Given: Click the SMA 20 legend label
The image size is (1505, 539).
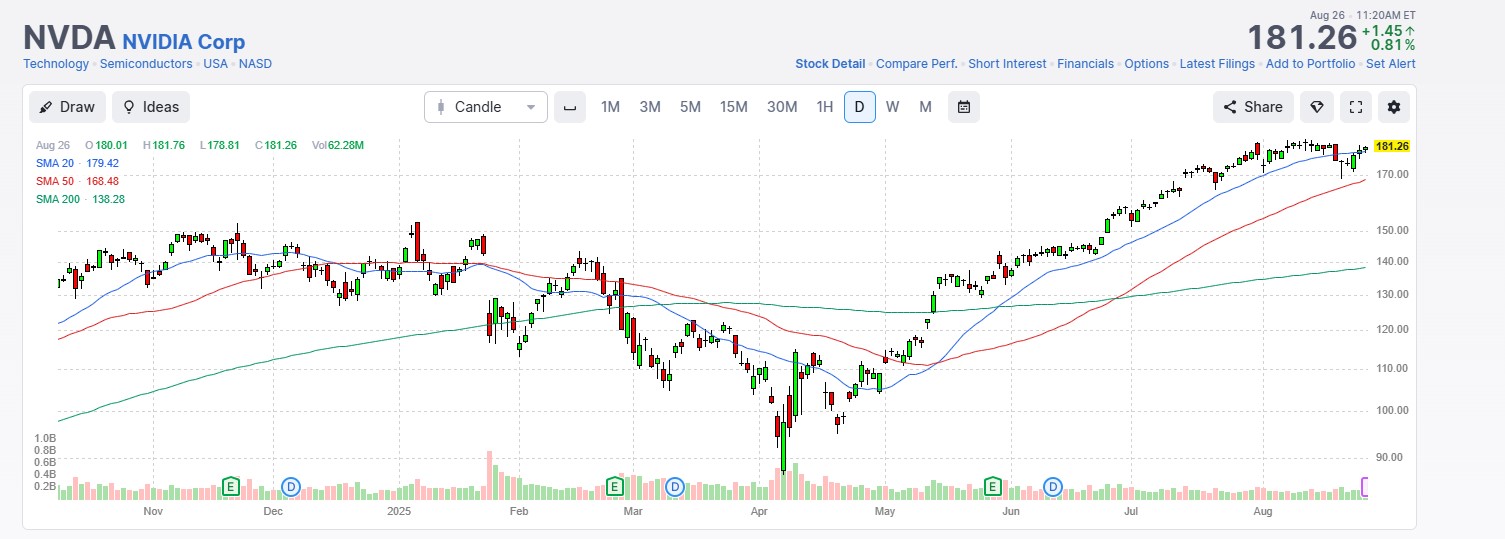Looking at the screenshot, I should click(x=54, y=163).
